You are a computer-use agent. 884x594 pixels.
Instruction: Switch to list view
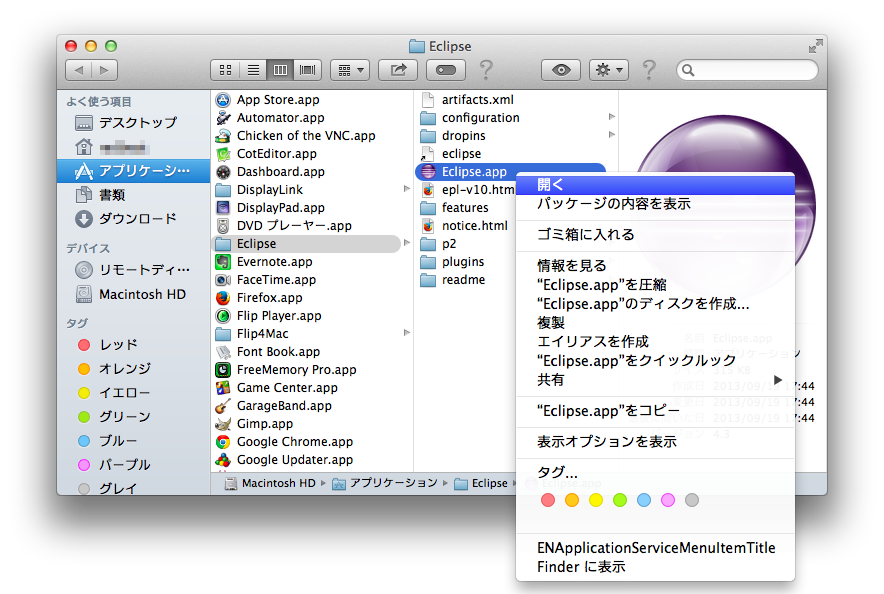tap(253, 70)
